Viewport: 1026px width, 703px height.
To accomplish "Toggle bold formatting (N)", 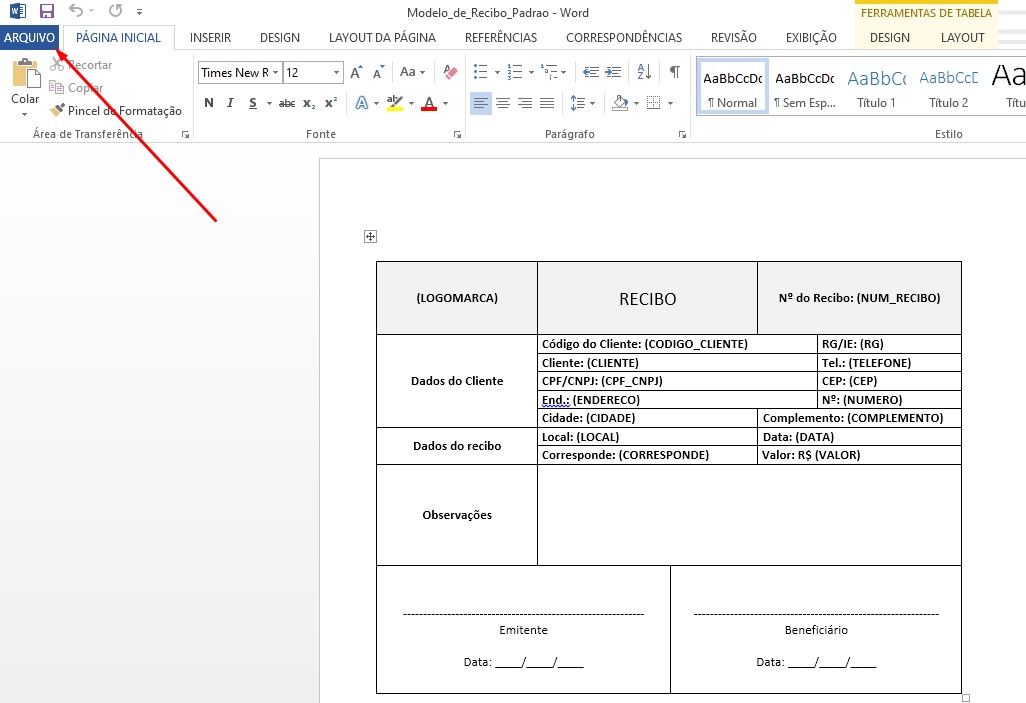I will click(x=208, y=103).
